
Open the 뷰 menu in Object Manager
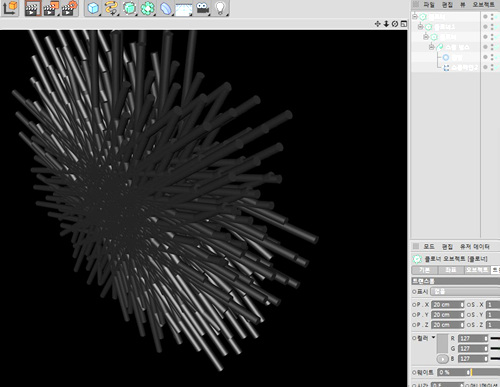tap(463, 4)
